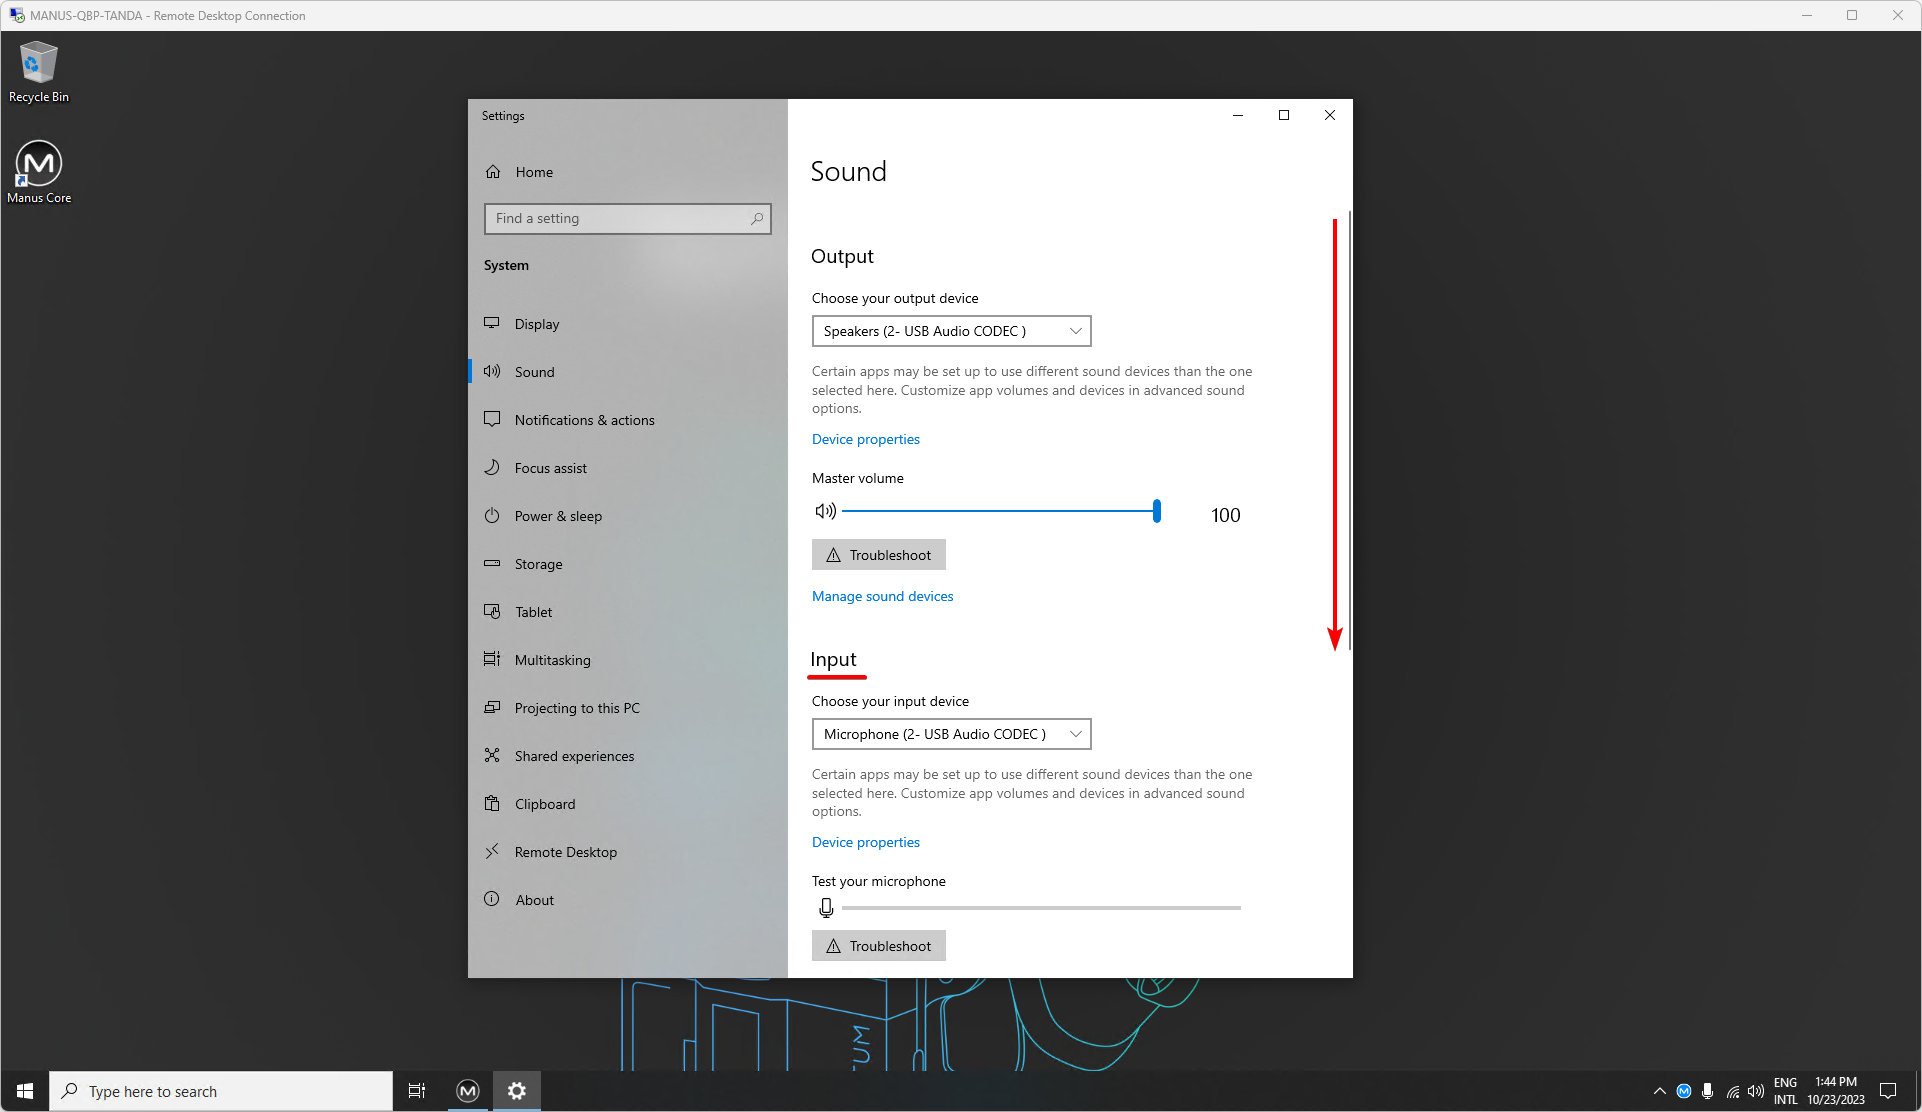Click Manus Core taskbar icon
This screenshot has height=1112, width=1922.
[467, 1091]
